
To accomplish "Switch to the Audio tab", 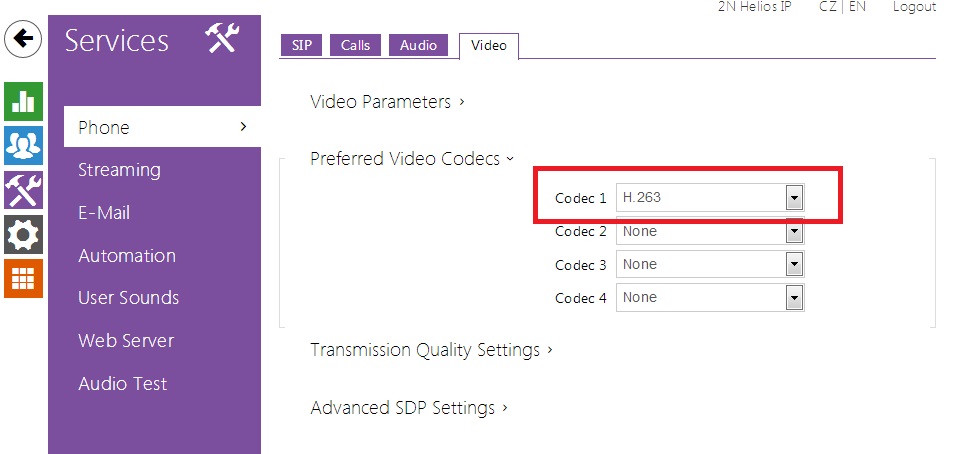I will click(x=418, y=45).
